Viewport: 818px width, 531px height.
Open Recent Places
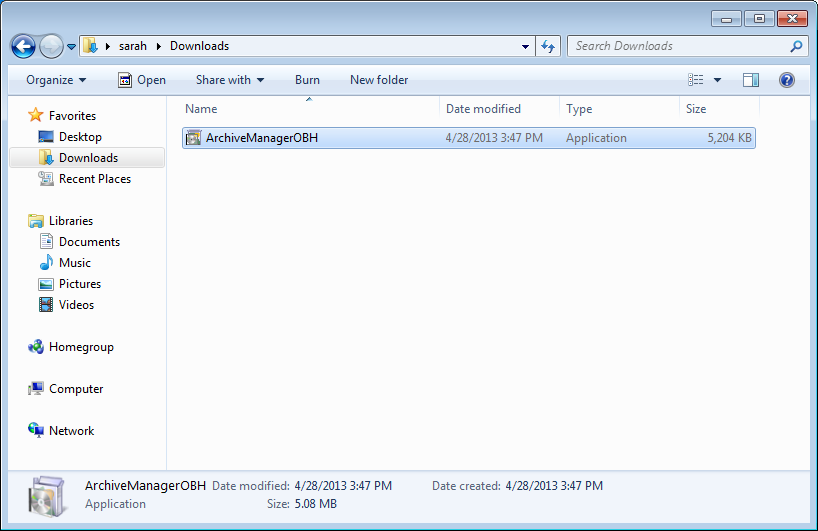[95, 179]
